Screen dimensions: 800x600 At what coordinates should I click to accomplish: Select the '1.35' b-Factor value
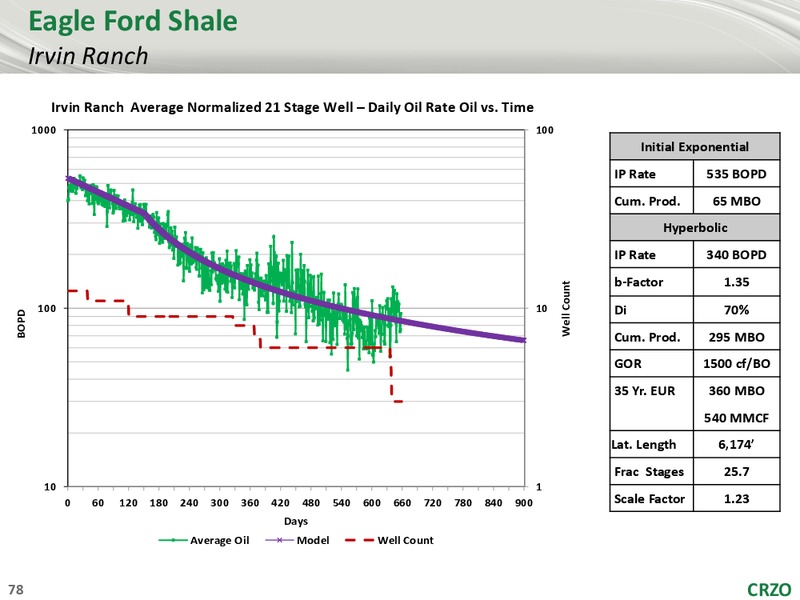[x=736, y=282]
